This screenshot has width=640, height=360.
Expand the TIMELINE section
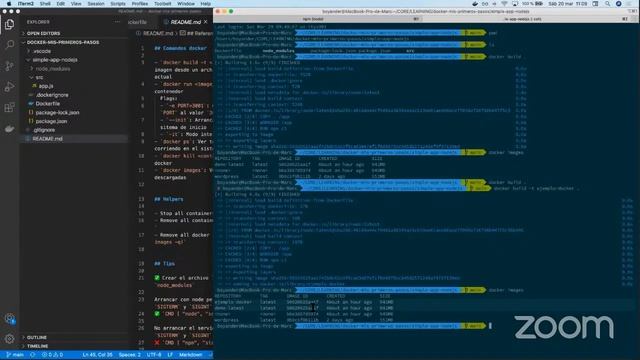click(38, 346)
